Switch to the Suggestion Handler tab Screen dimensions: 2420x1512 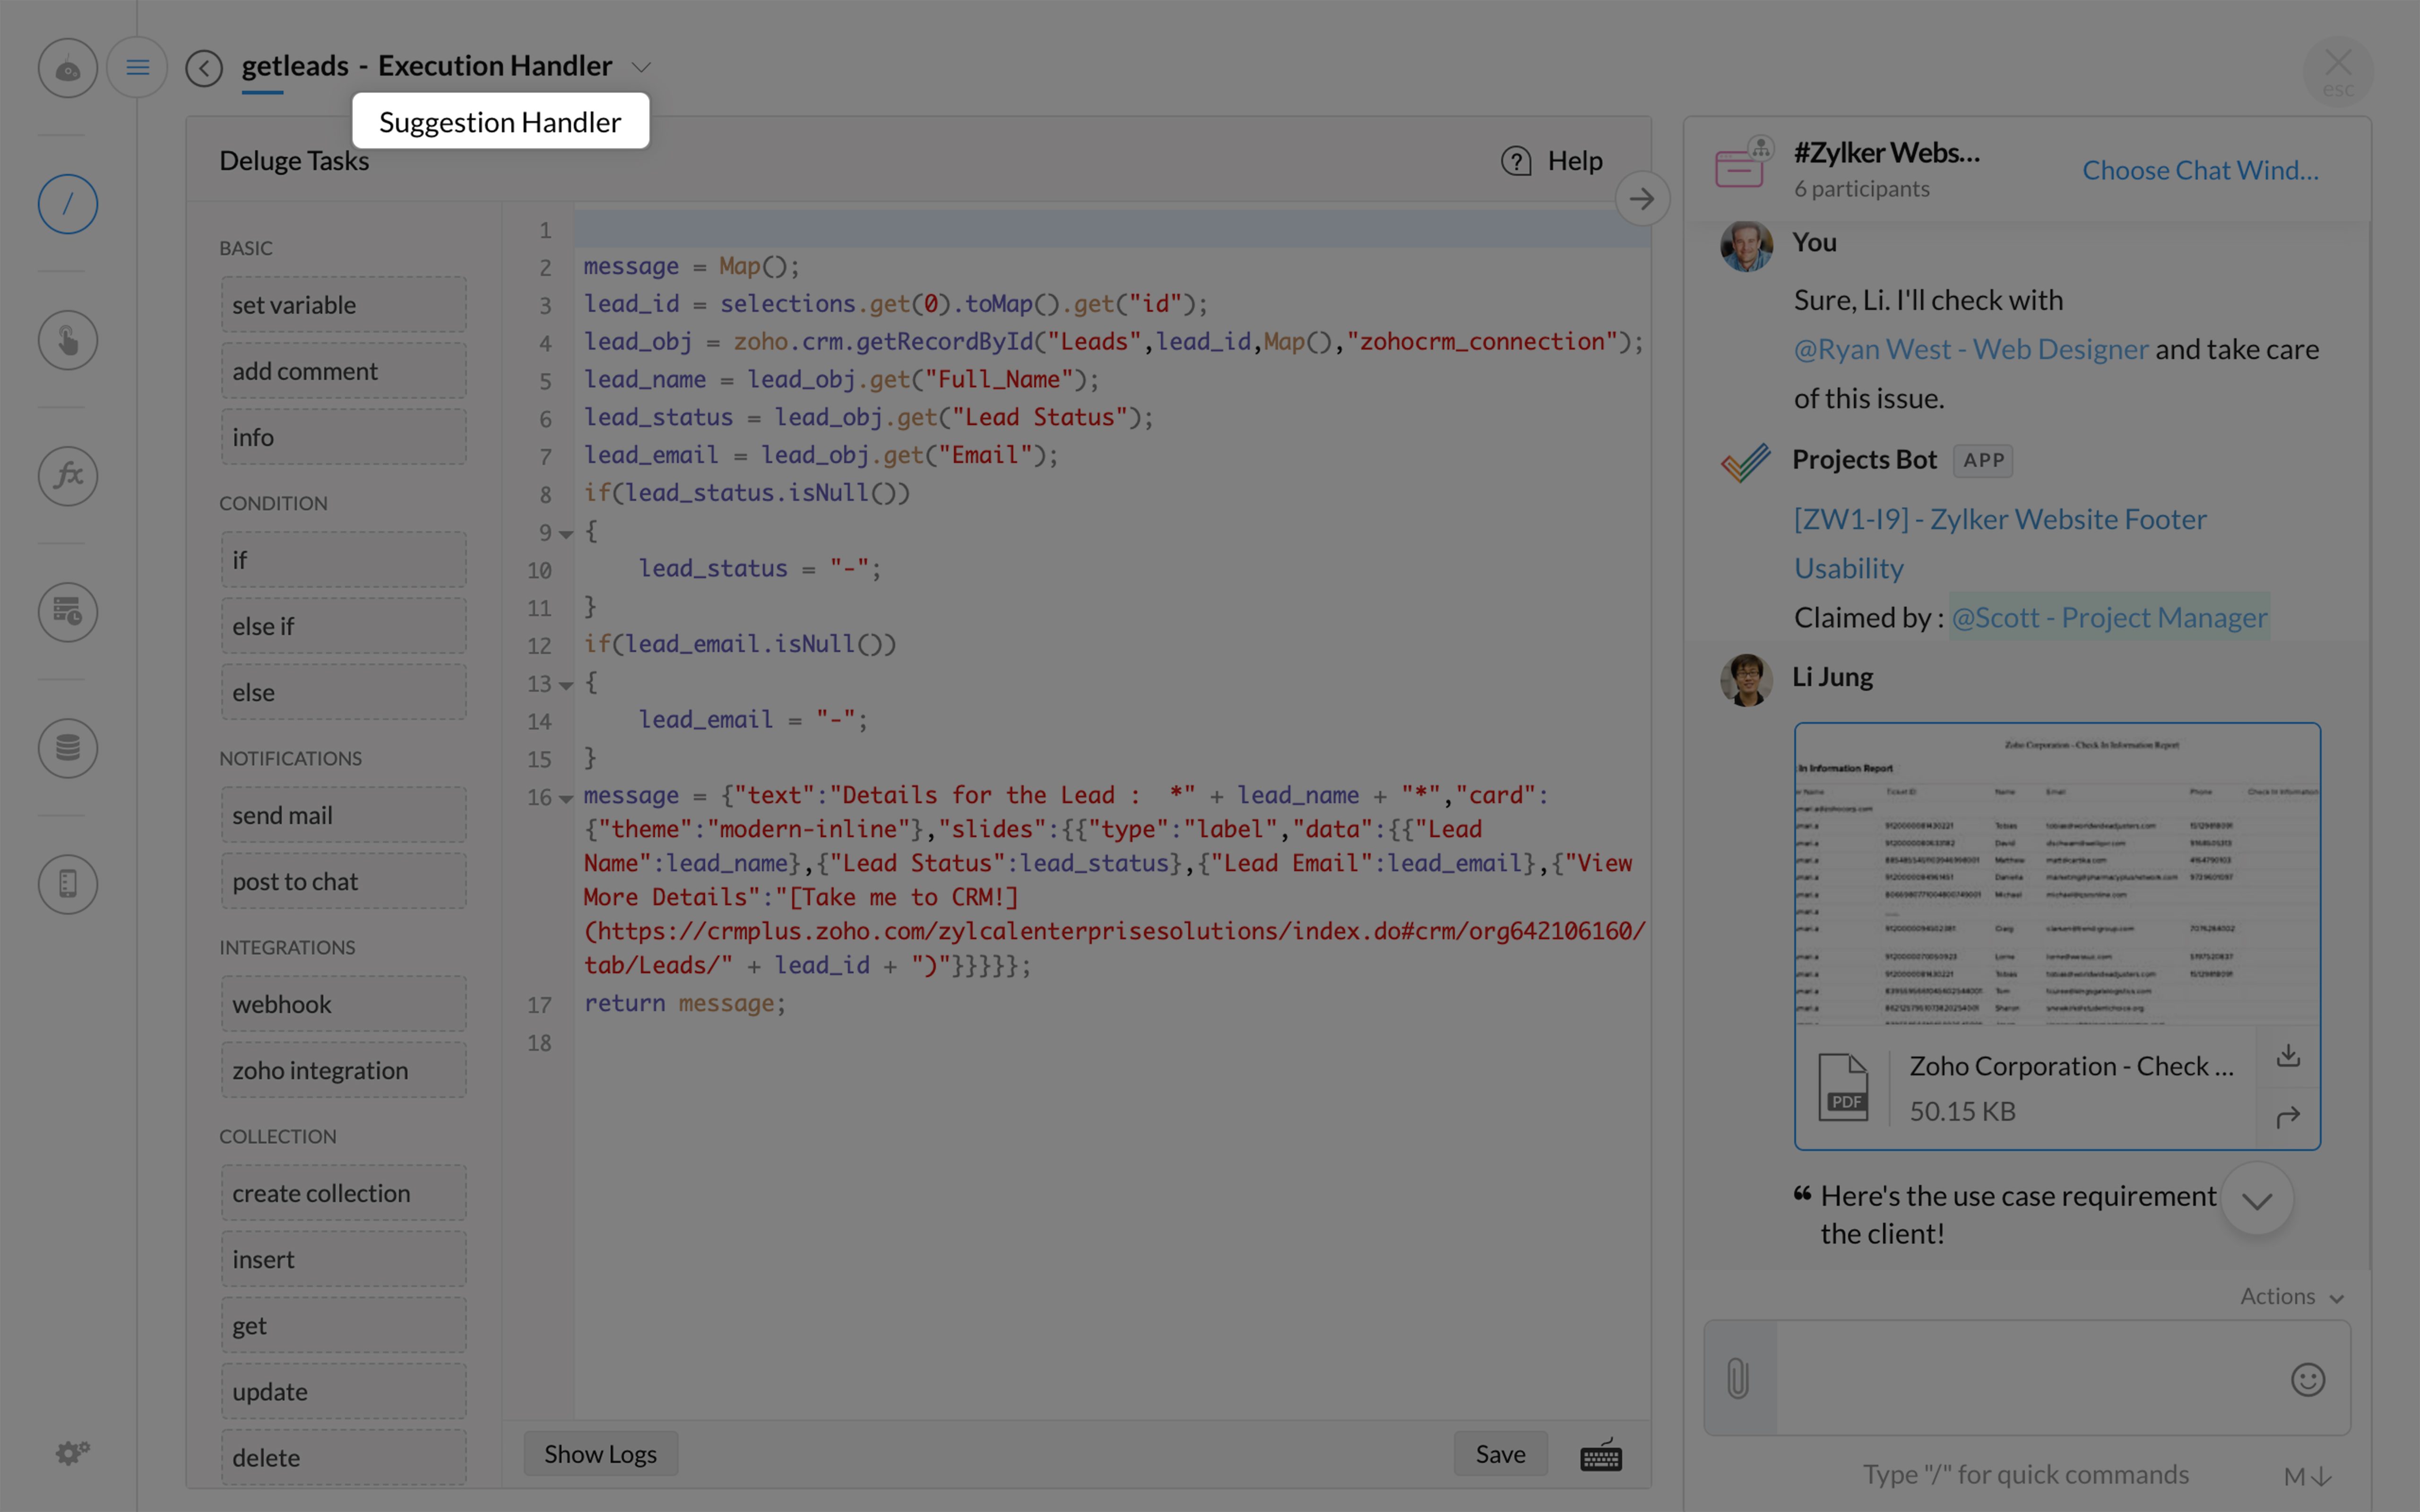point(500,121)
